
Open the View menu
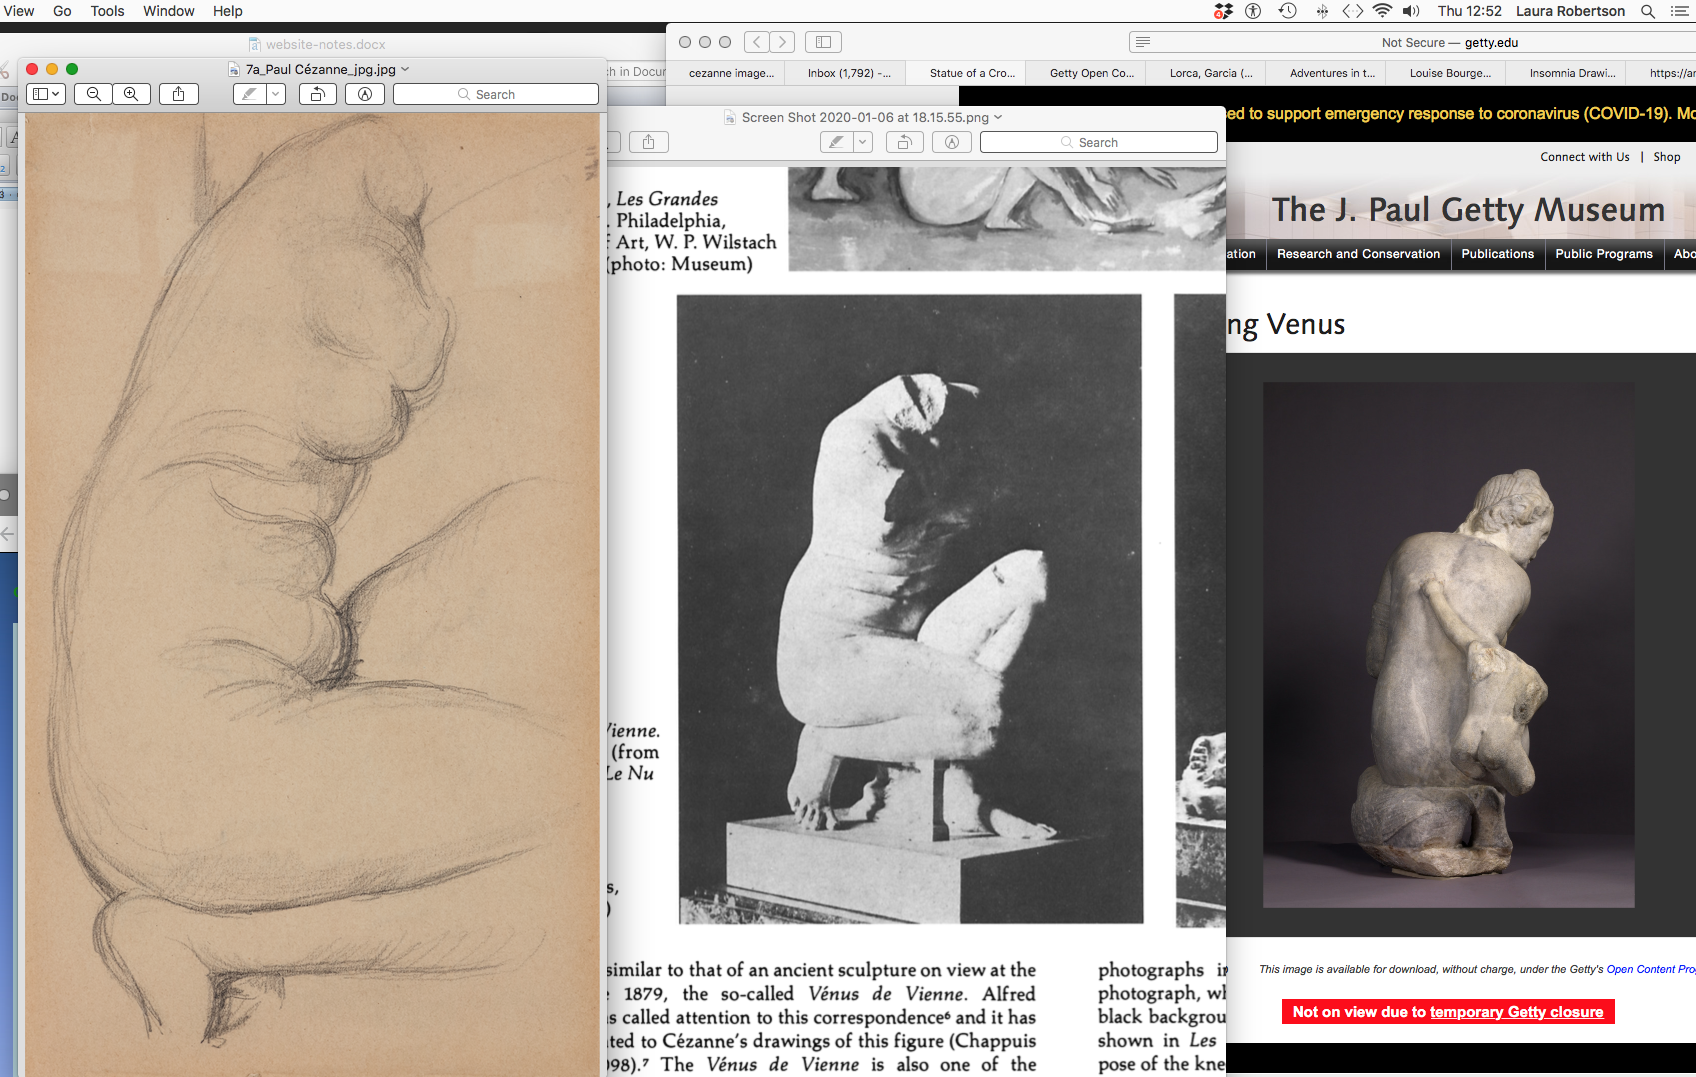tap(19, 11)
